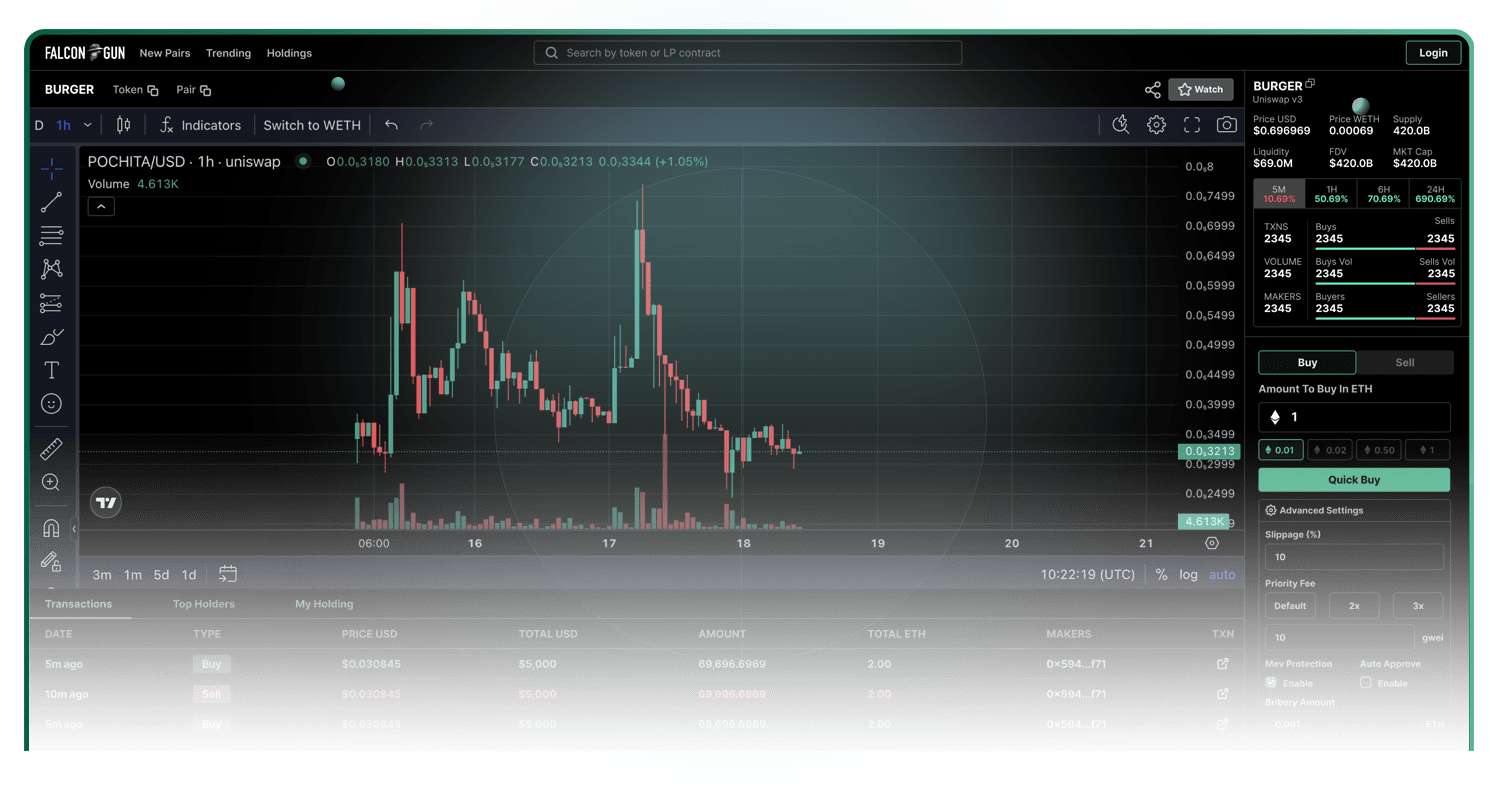This screenshot has height=801, width=1498.
Task: Open price scale settings at chart corner
Action: point(1212,543)
